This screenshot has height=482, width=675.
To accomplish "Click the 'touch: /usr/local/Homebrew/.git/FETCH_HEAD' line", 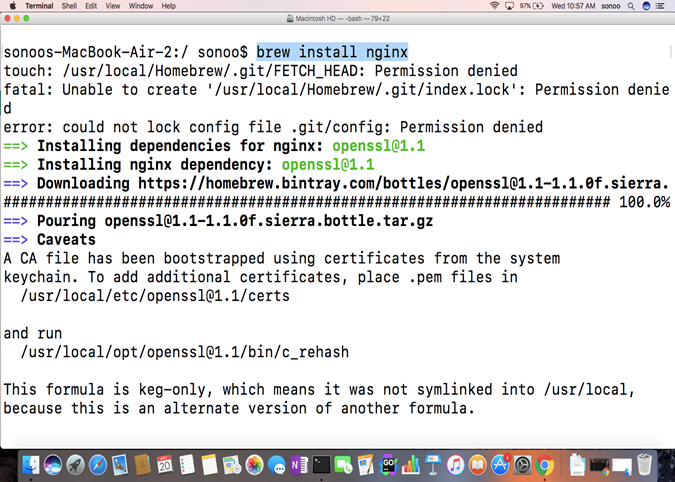I will [260, 71].
